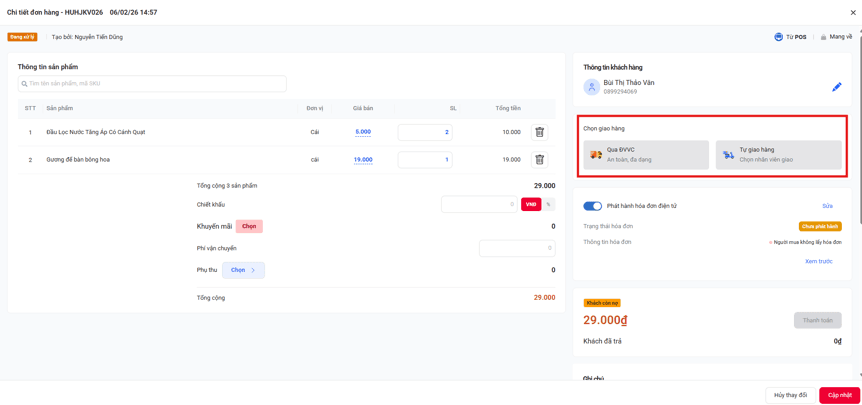Click the customer avatar icon

[x=592, y=87]
